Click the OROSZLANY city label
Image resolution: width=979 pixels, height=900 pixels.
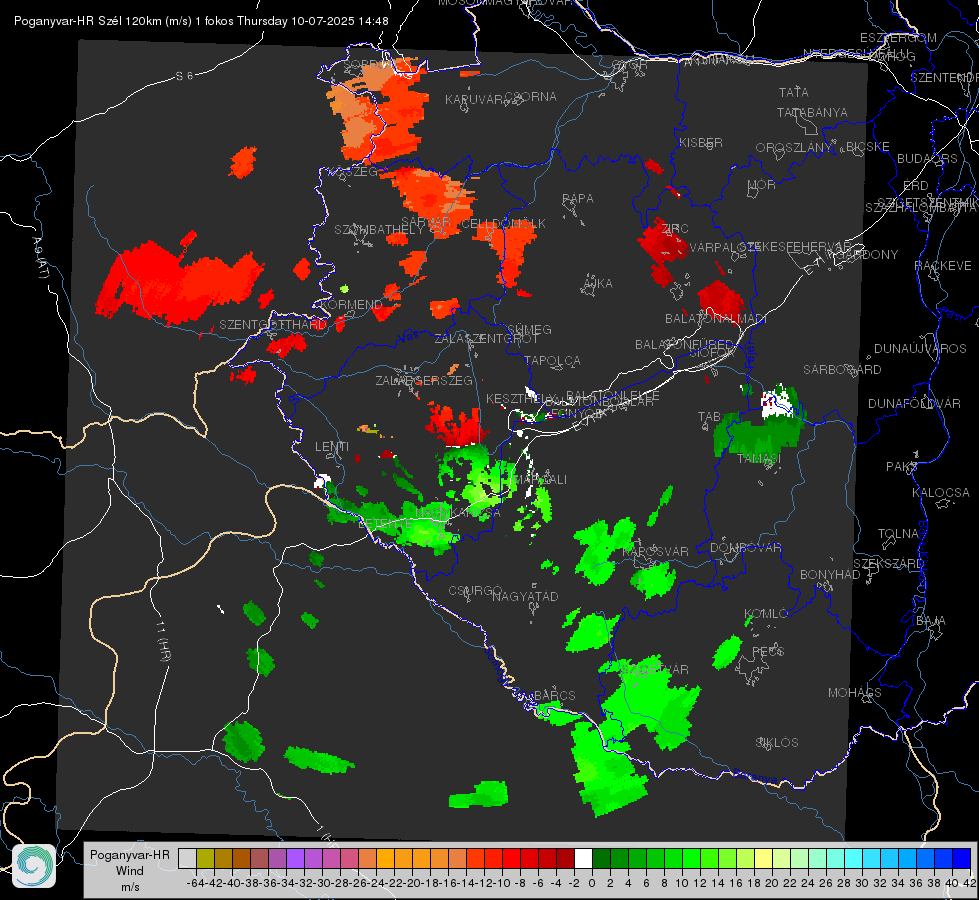[794, 147]
